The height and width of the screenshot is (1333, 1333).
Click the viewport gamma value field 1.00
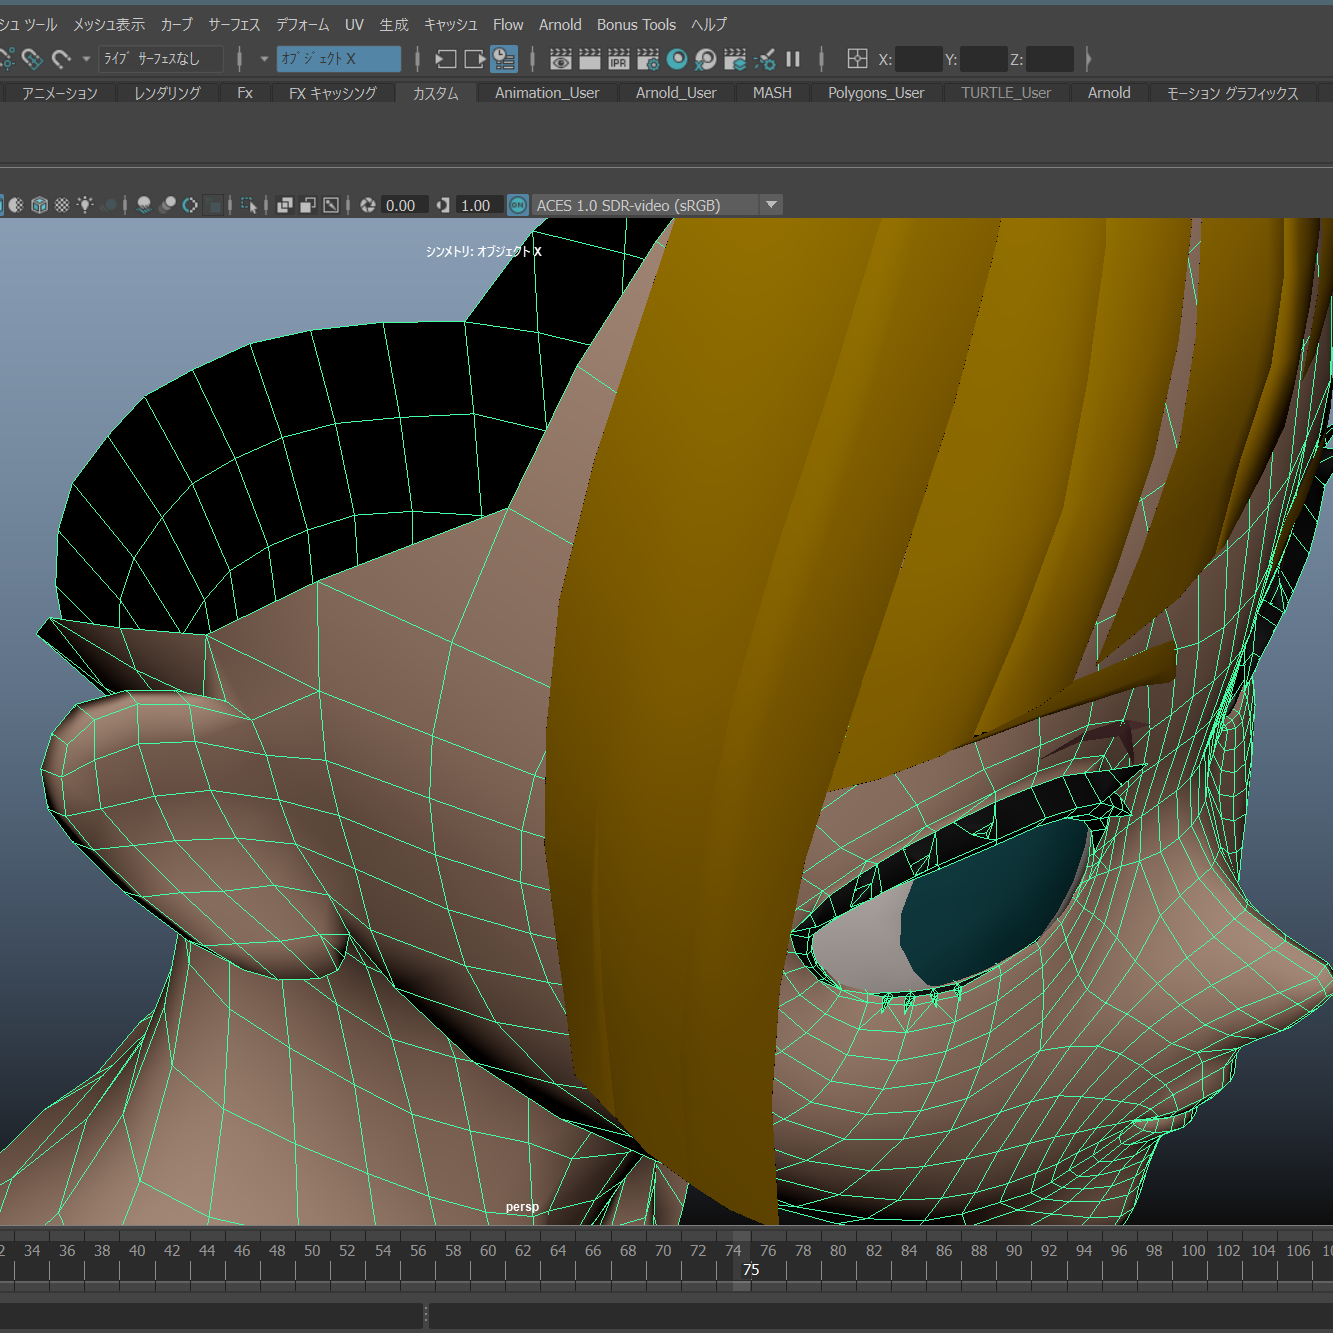479,205
